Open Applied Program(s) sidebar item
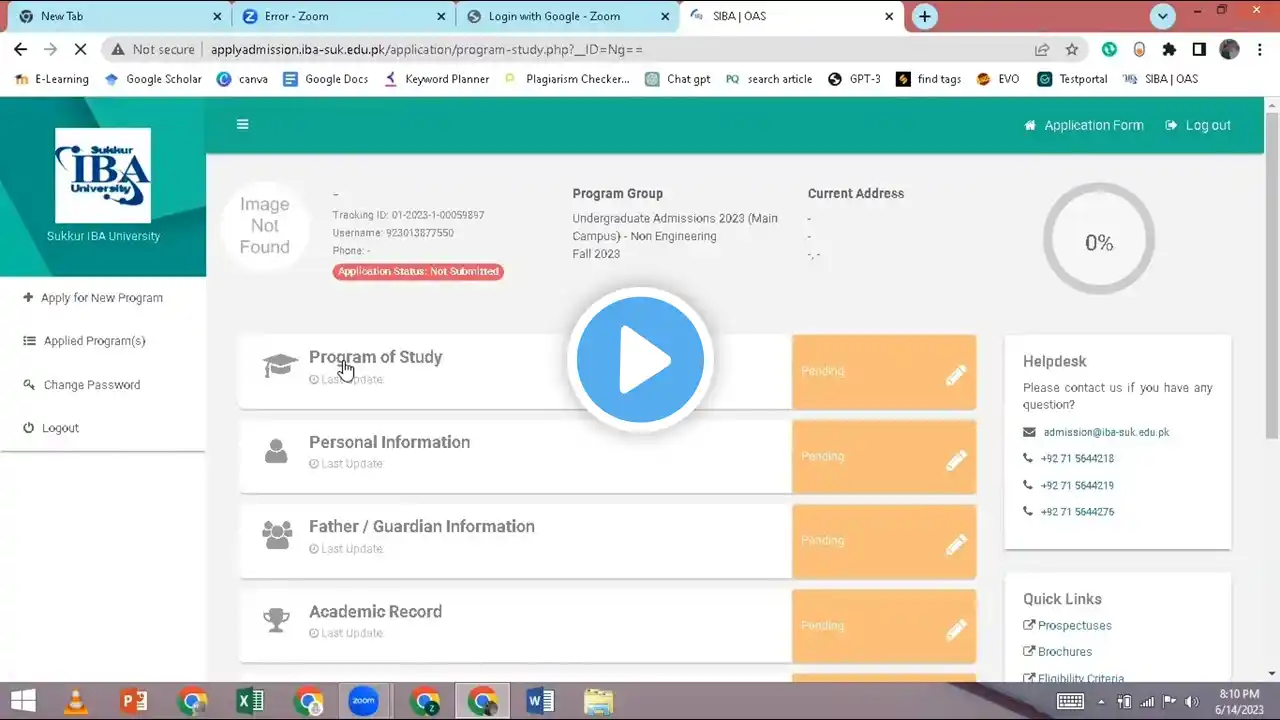 [84, 341]
